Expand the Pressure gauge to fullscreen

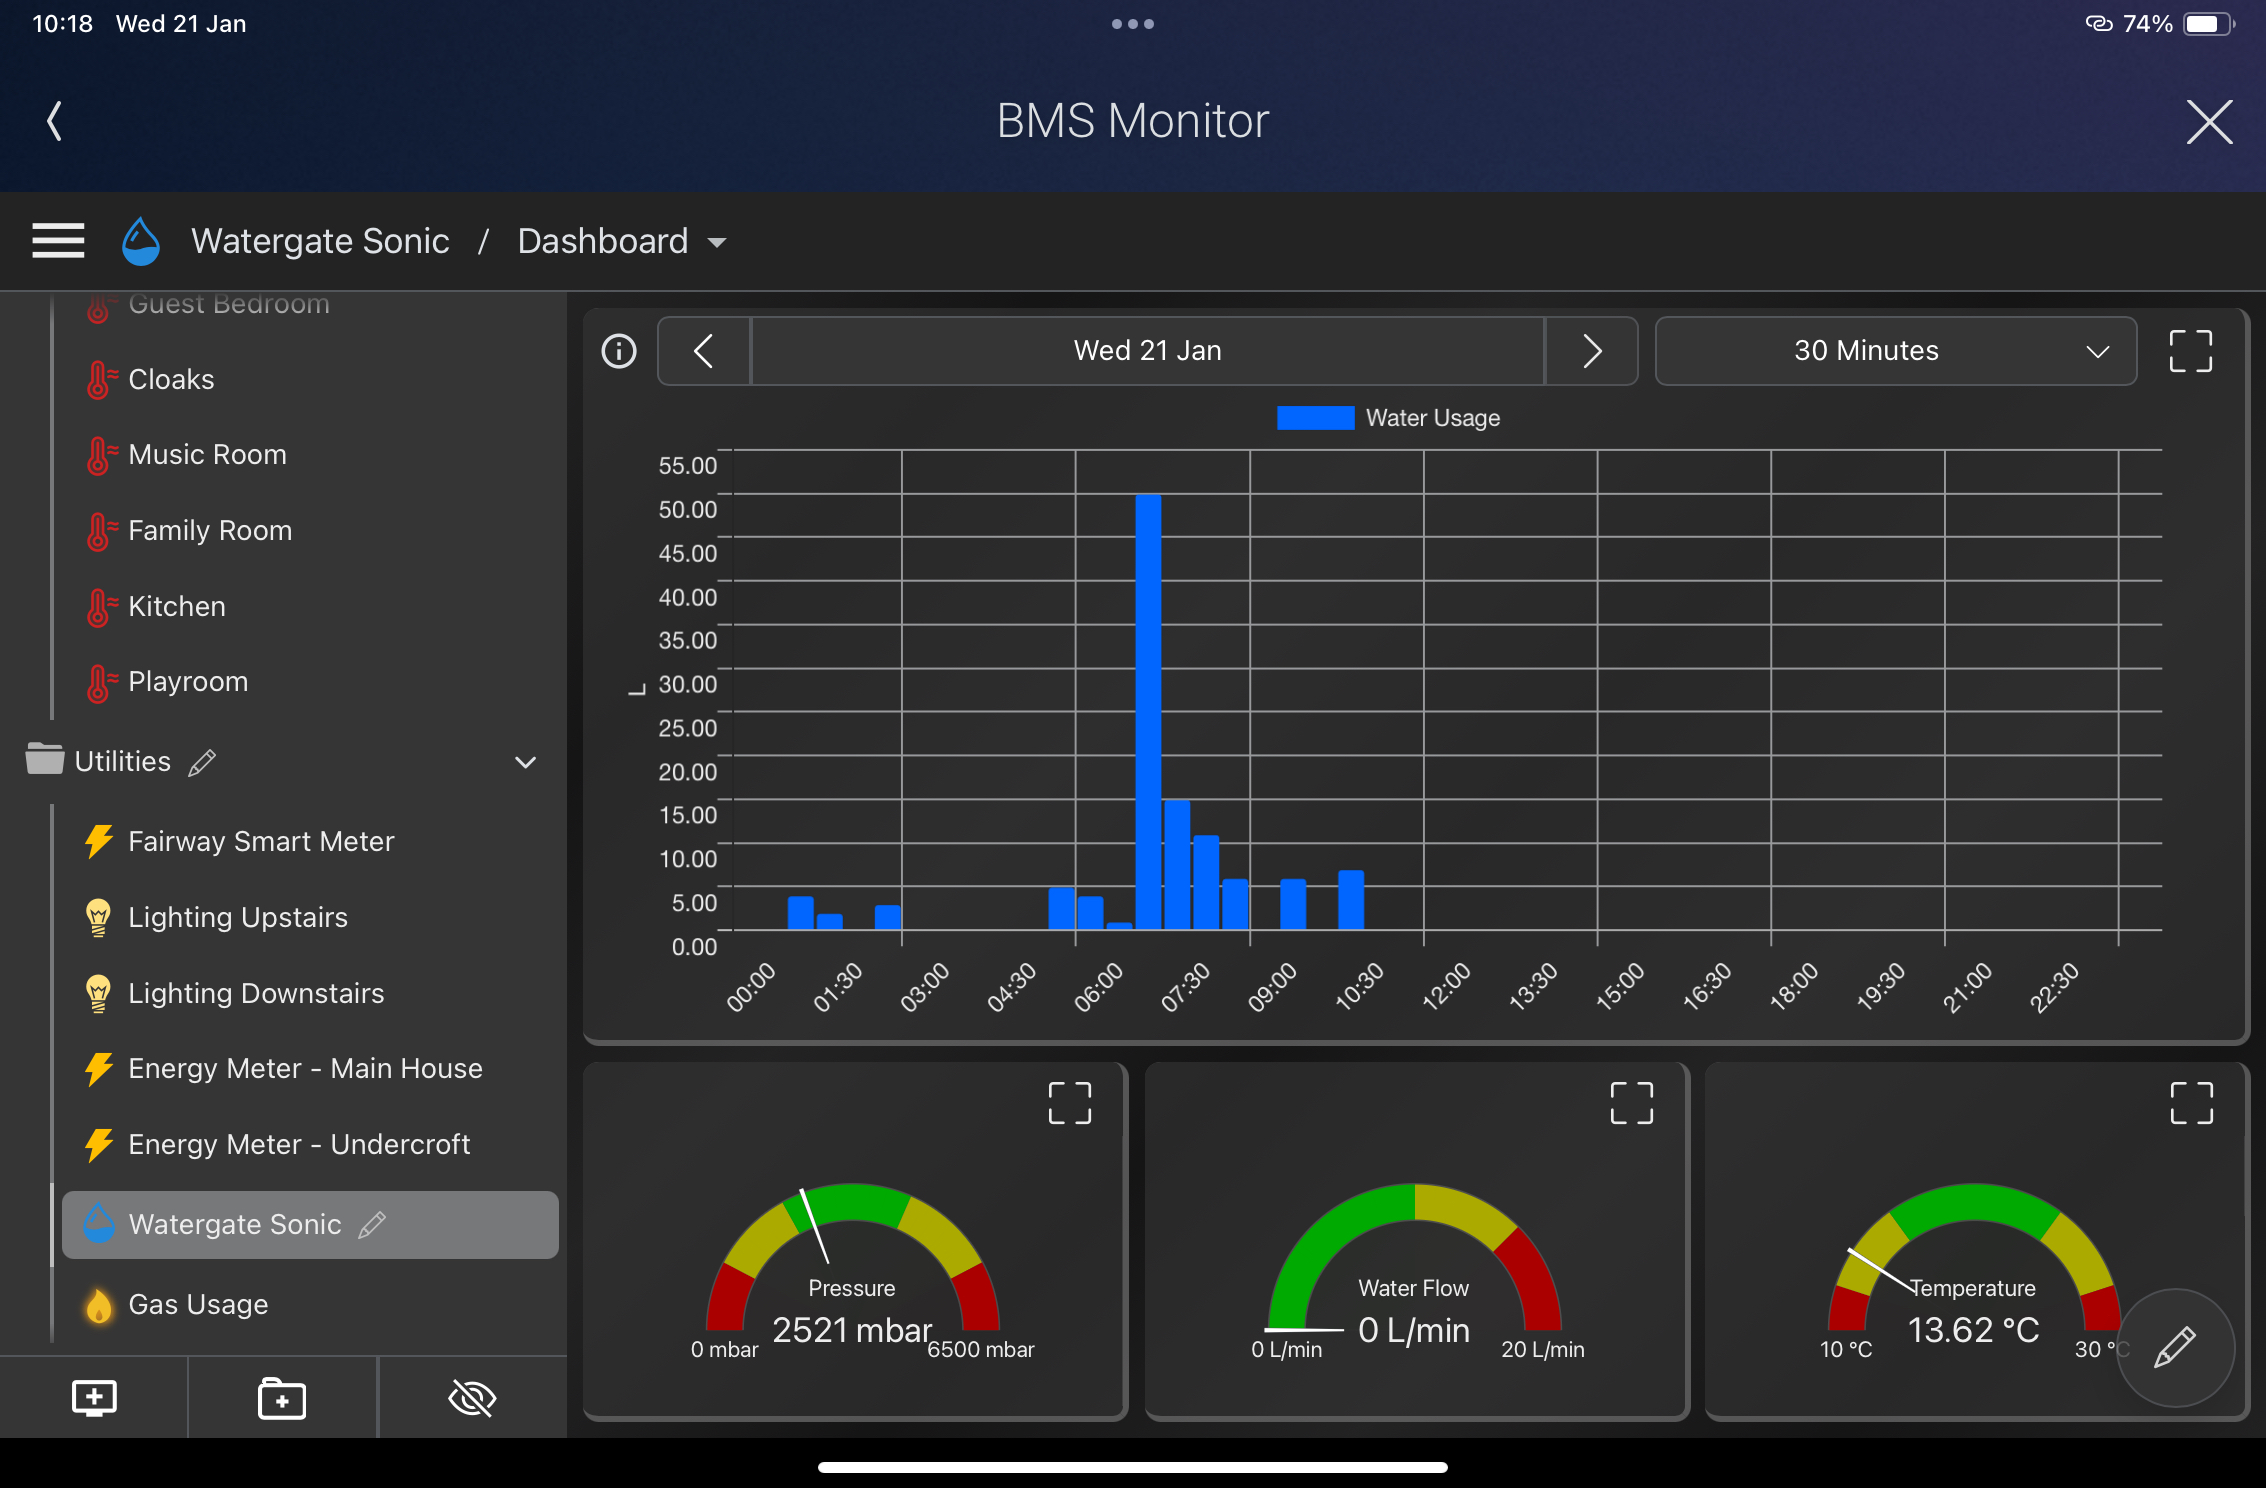[1069, 1103]
